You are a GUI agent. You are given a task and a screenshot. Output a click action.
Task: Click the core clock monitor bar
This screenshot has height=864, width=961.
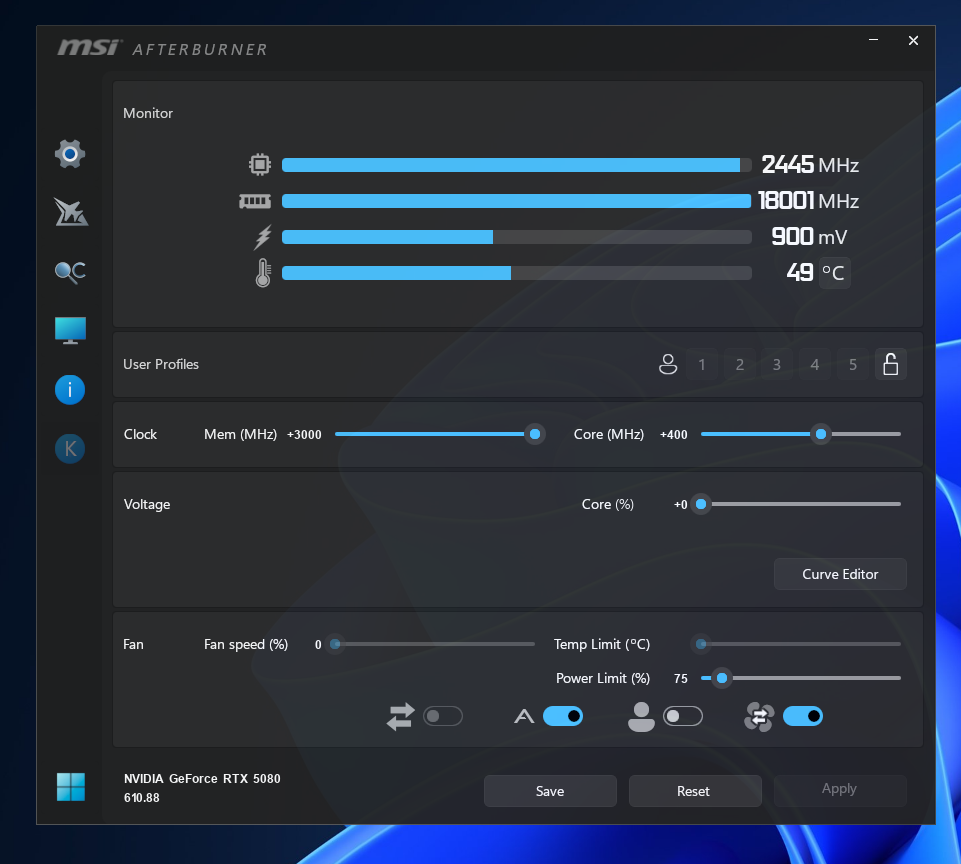click(x=517, y=165)
